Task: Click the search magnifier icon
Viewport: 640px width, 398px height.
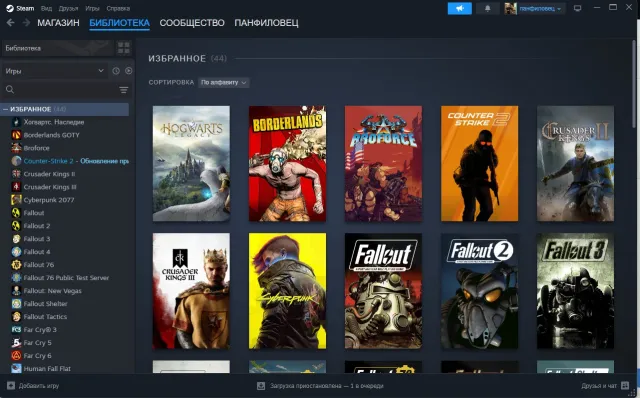Action: point(10,89)
